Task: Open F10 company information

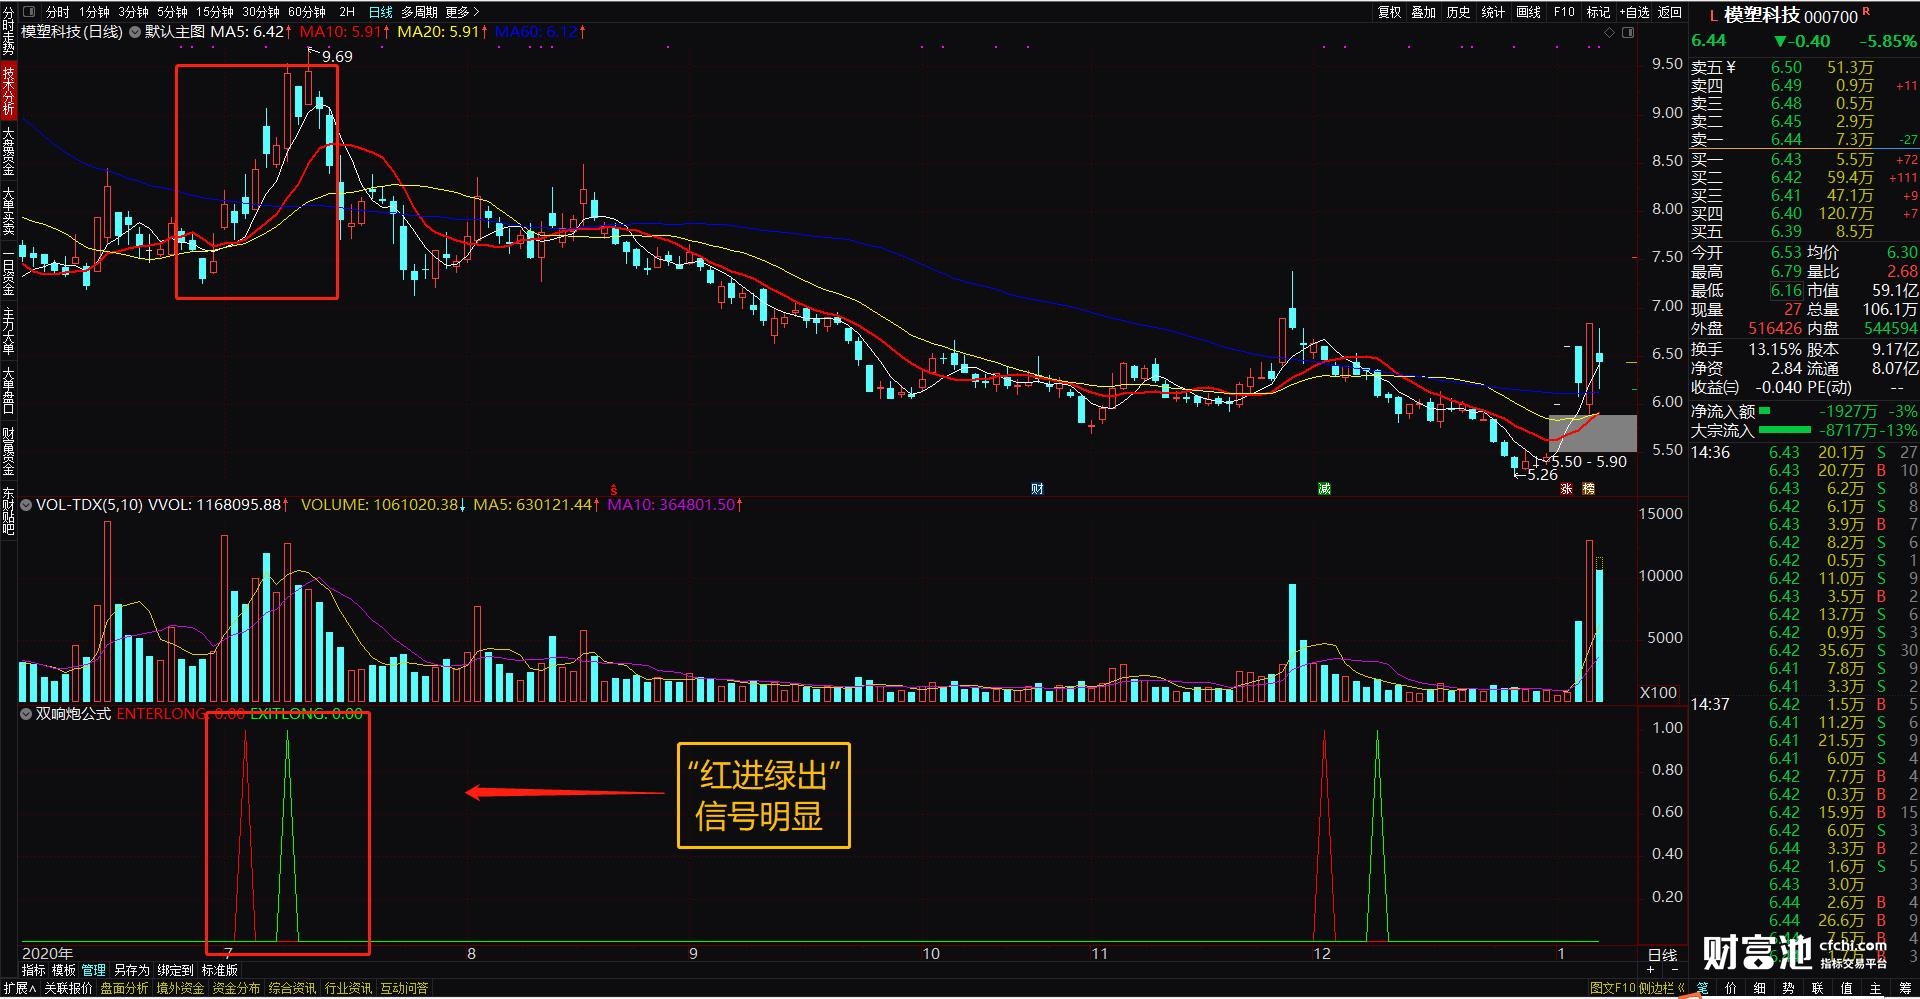Action: [1564, 12]
